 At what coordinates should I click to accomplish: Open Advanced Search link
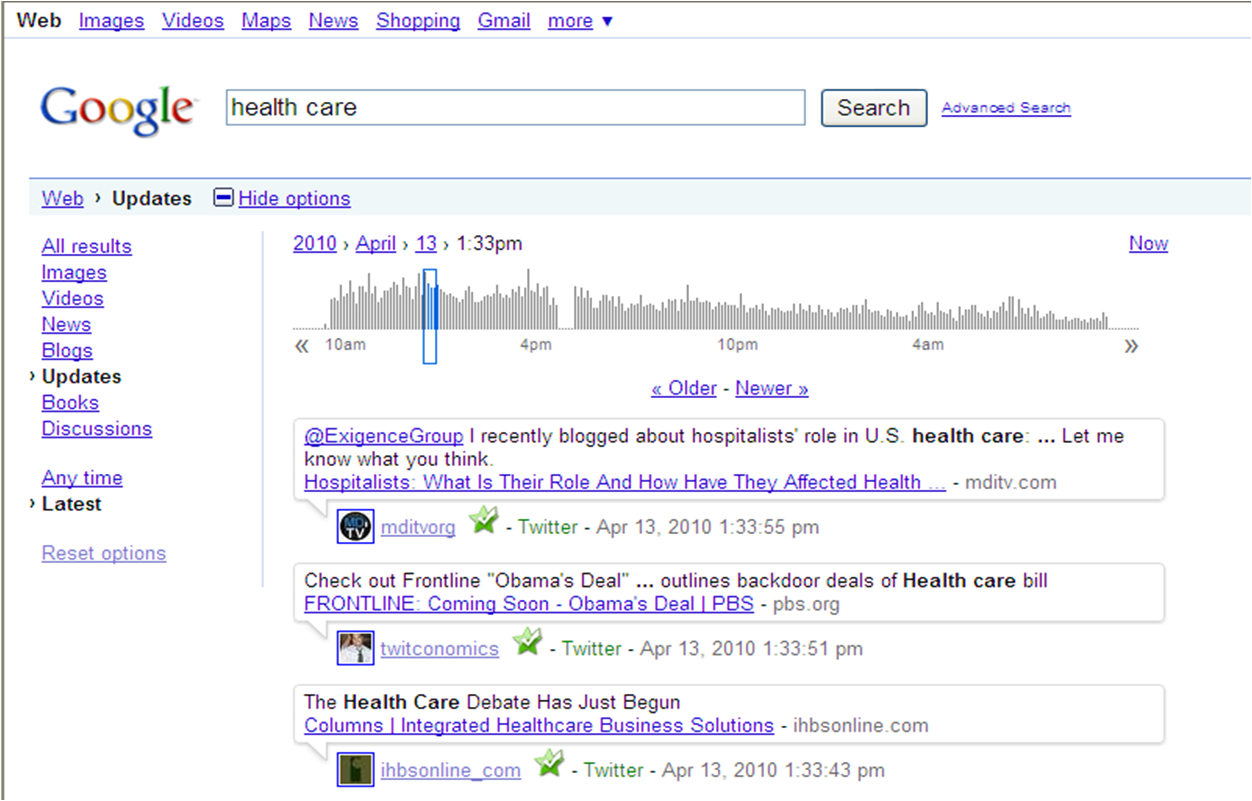pos(1006,107)
